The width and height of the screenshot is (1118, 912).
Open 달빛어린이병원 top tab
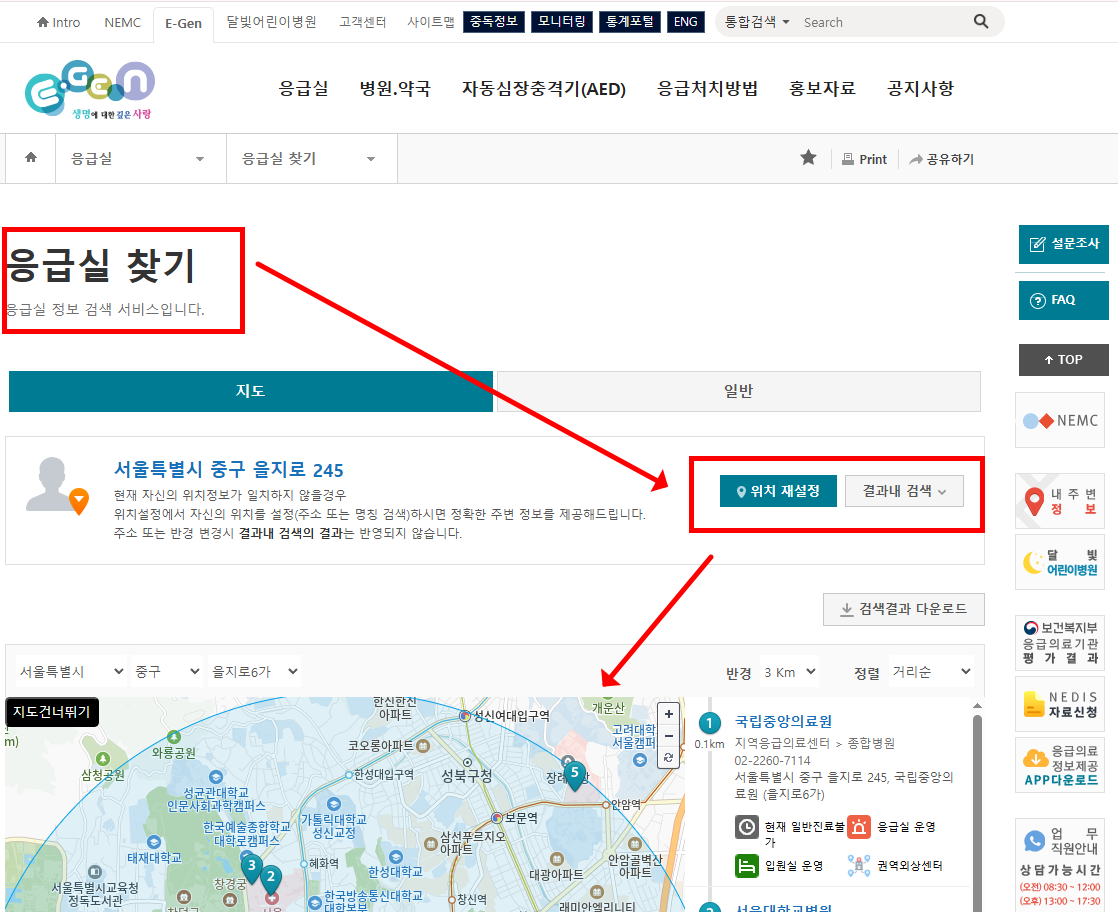point(271,22)
